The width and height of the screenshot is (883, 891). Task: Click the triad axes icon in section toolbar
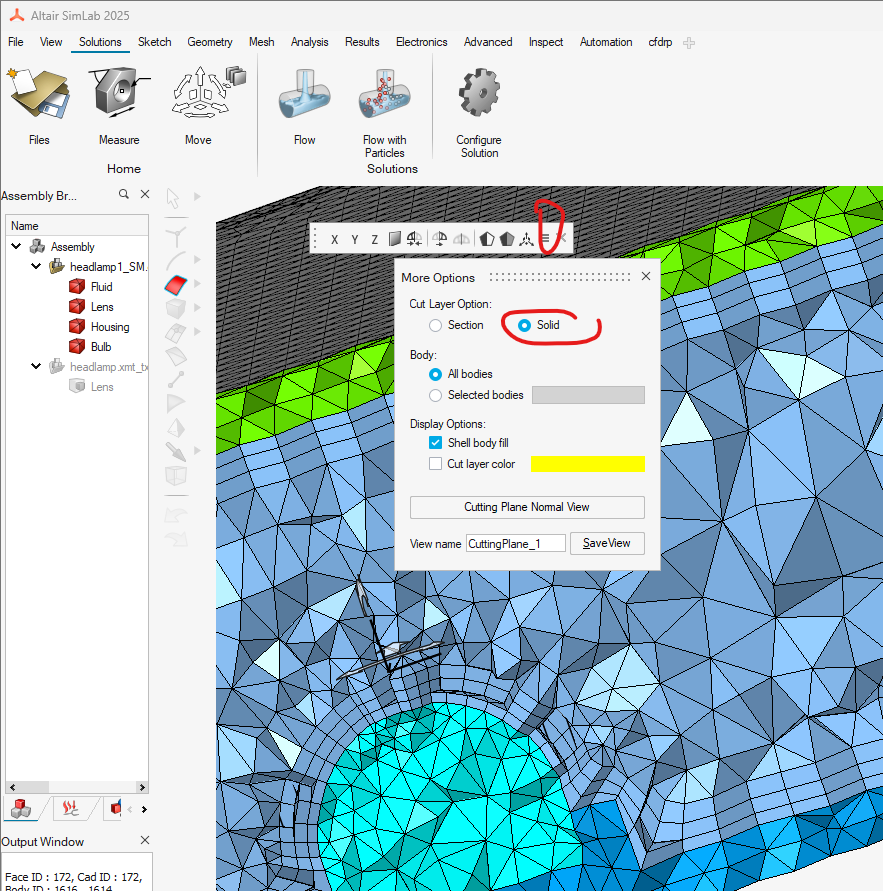click(526, 239)
